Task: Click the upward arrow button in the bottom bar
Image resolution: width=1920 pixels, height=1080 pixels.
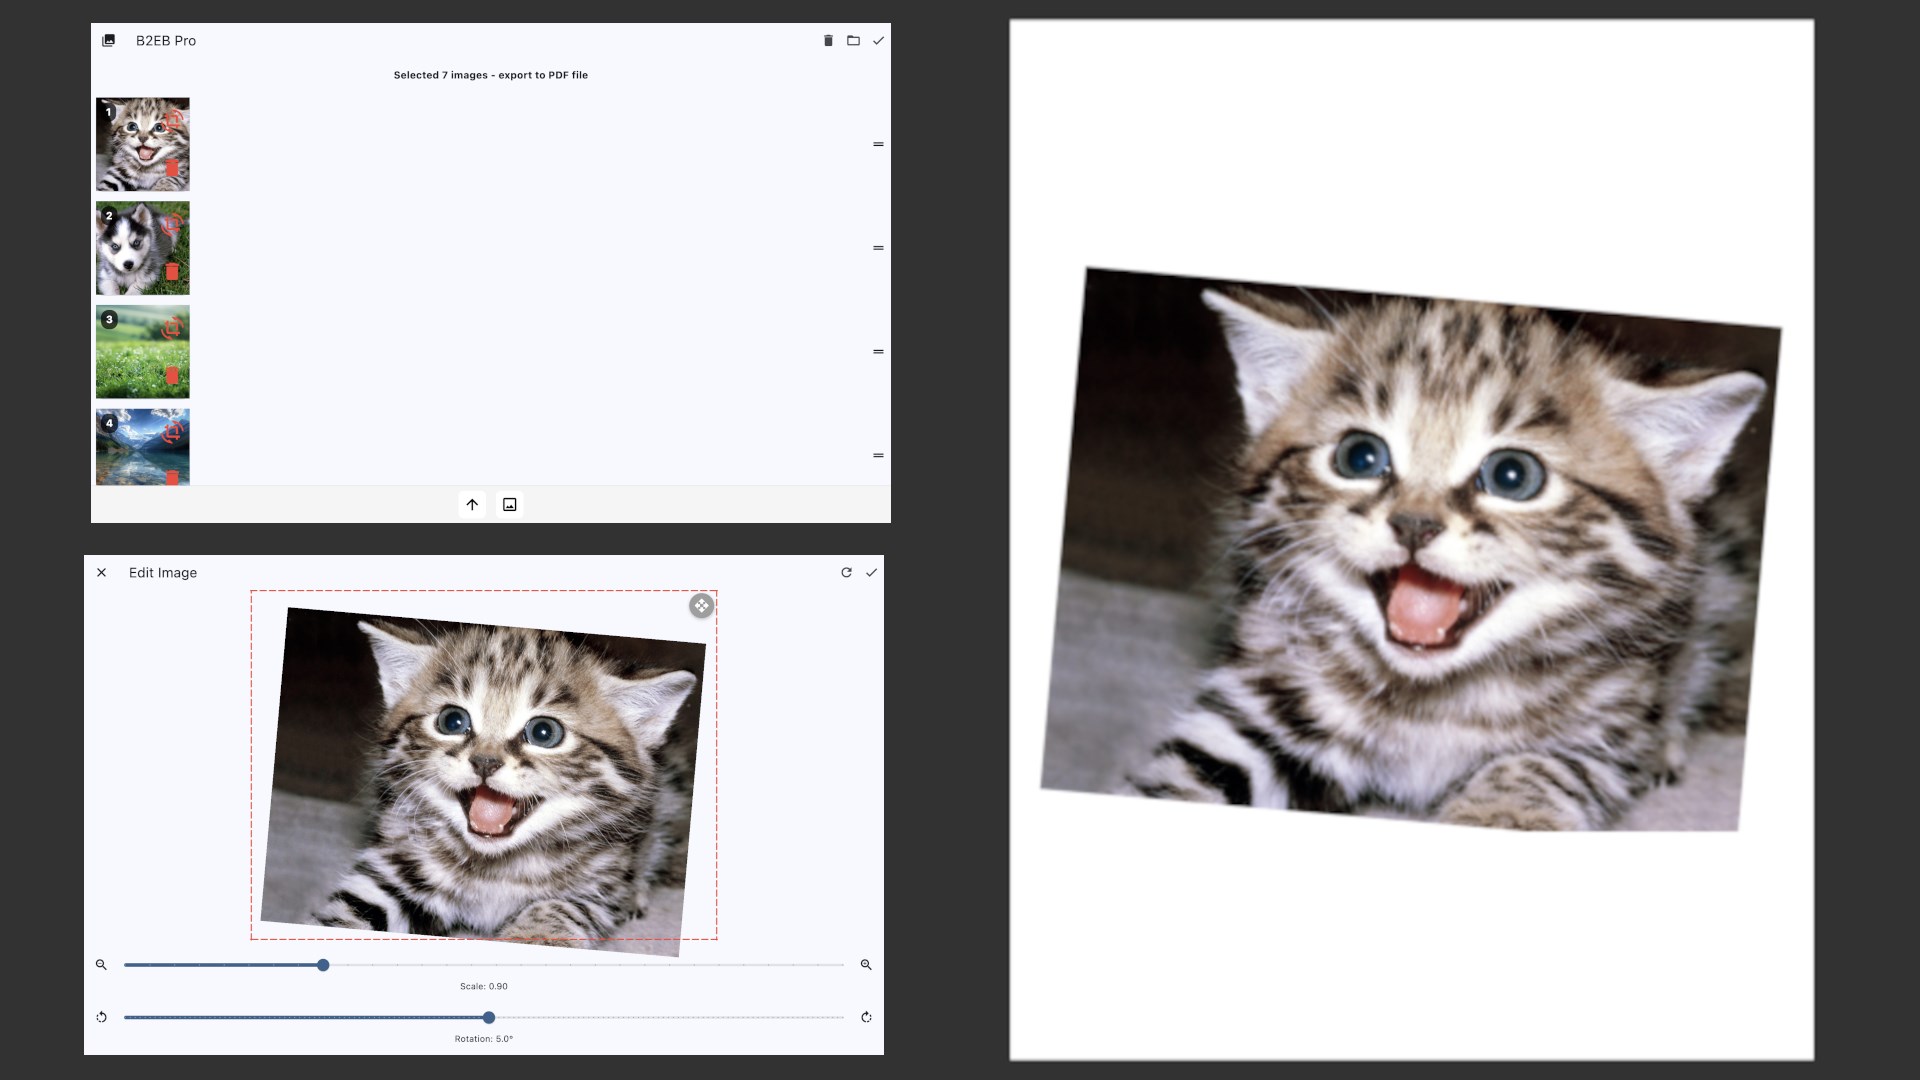Action: (472, 505)
